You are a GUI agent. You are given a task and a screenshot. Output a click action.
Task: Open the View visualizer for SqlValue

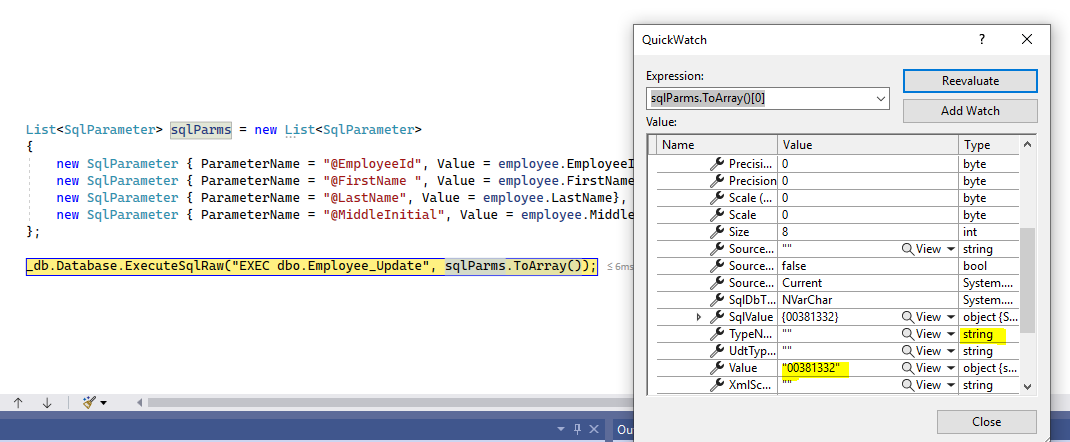tap(923, 317)
